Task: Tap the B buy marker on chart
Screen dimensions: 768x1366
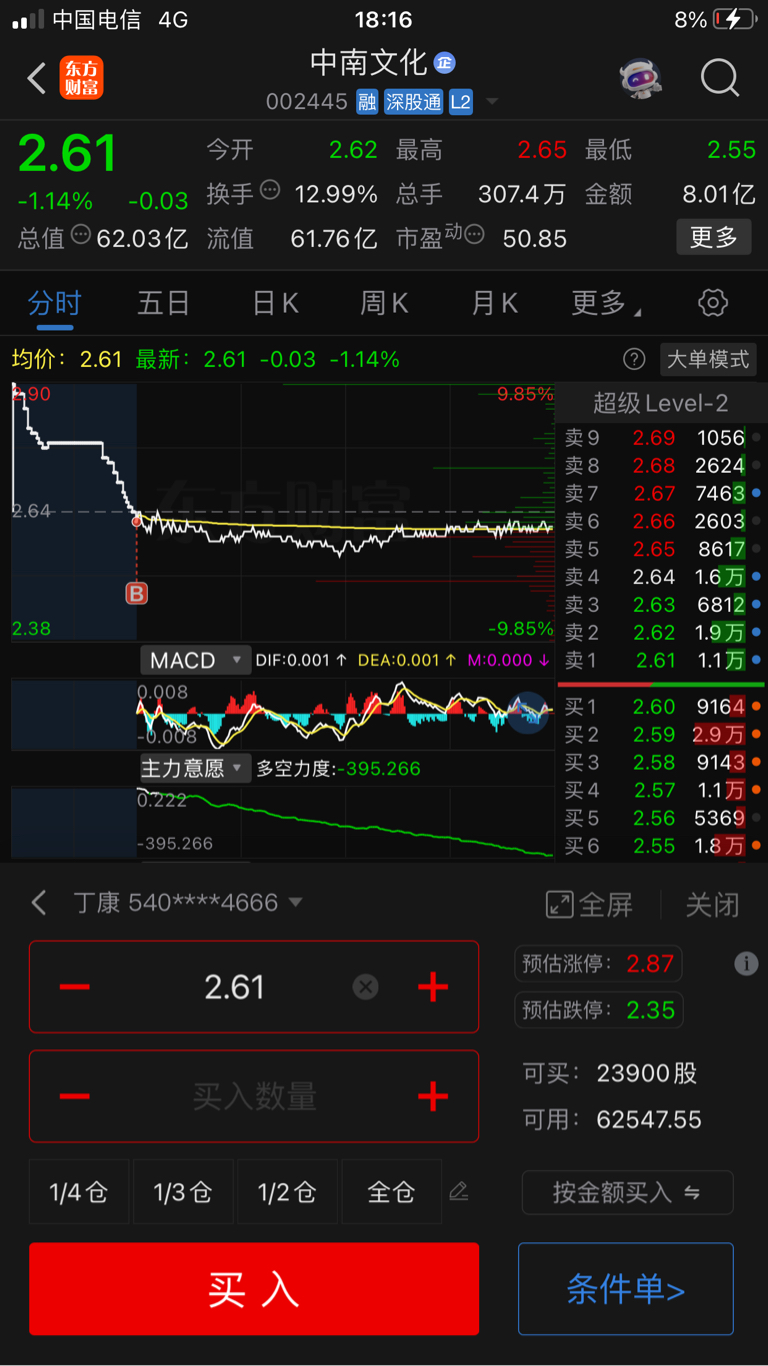Action: click(136, 594)
